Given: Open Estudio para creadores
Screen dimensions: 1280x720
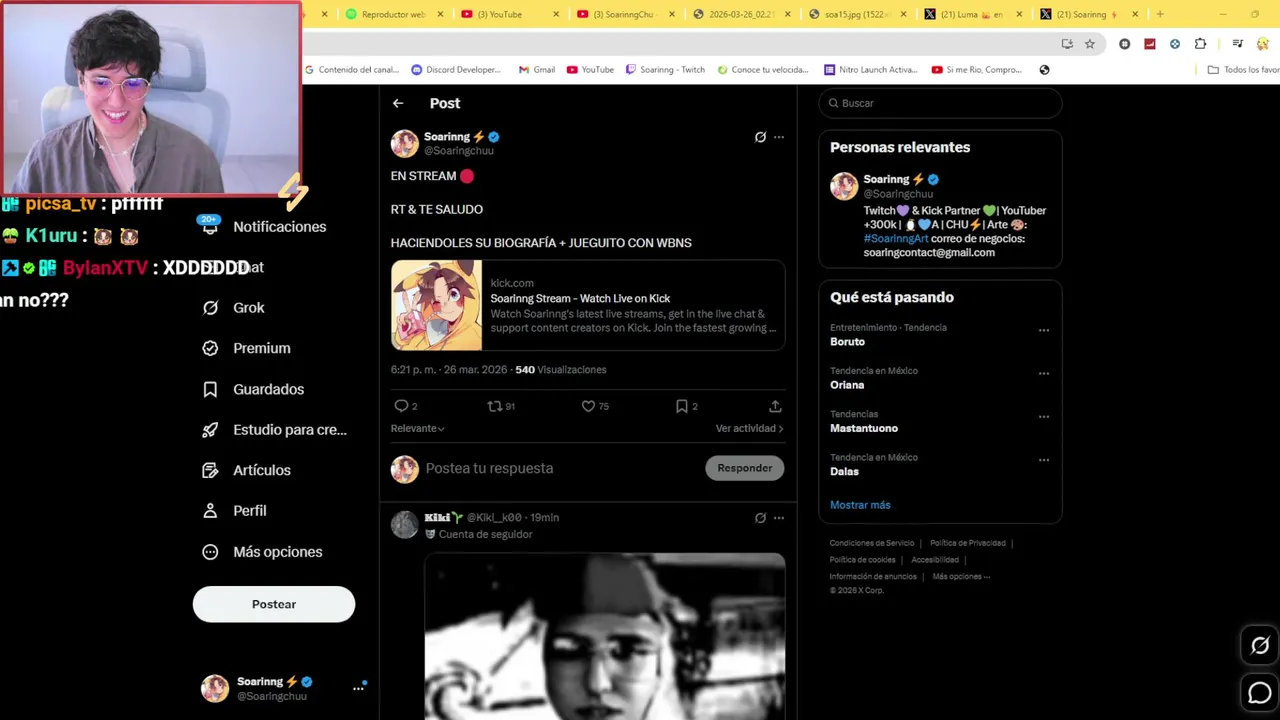Looking at the screenshot, I should [x=274, y=430].
